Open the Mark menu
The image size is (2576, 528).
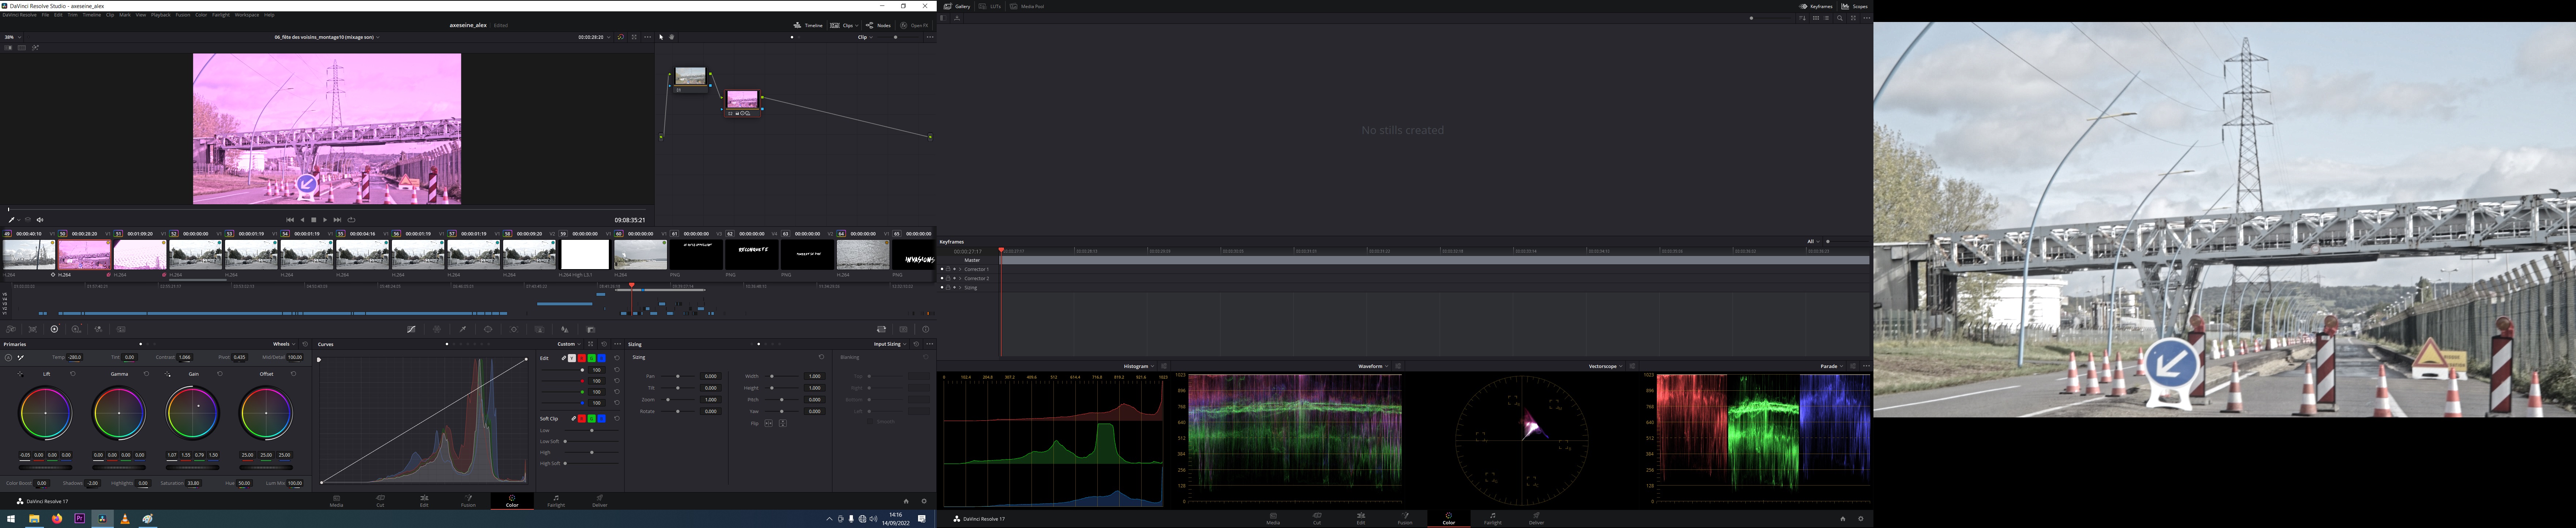click(x=125, y=15)
